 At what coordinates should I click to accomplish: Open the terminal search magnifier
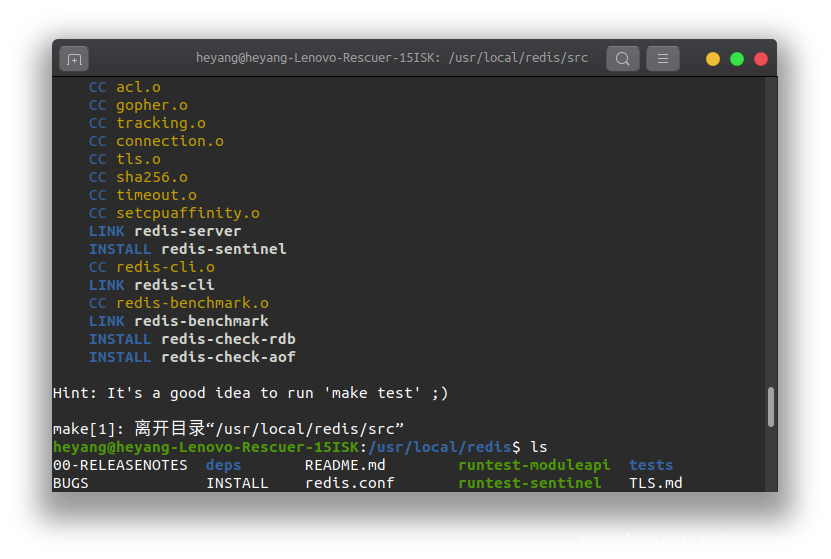pyautogui.click(x=623, y=58)
